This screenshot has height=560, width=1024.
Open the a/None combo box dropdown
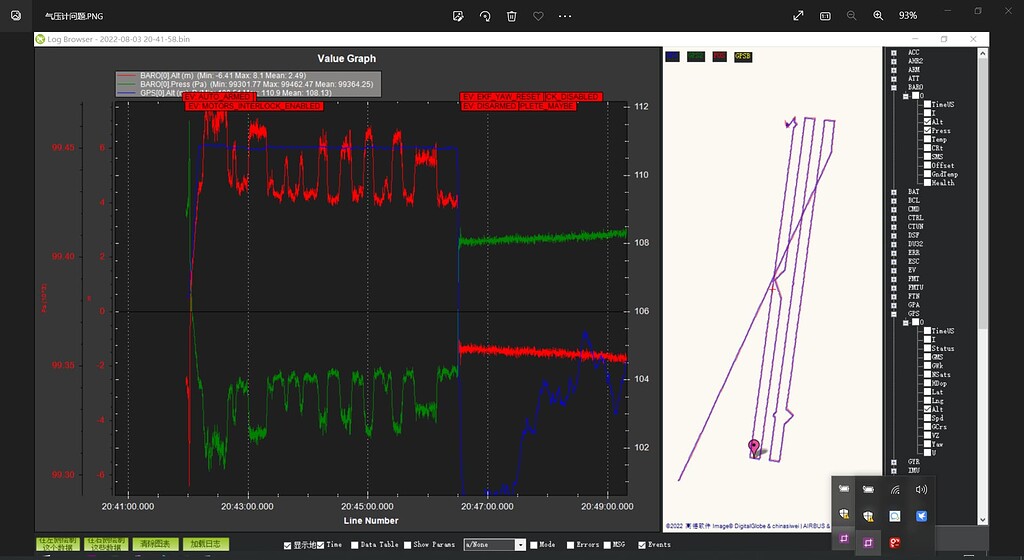520,545
